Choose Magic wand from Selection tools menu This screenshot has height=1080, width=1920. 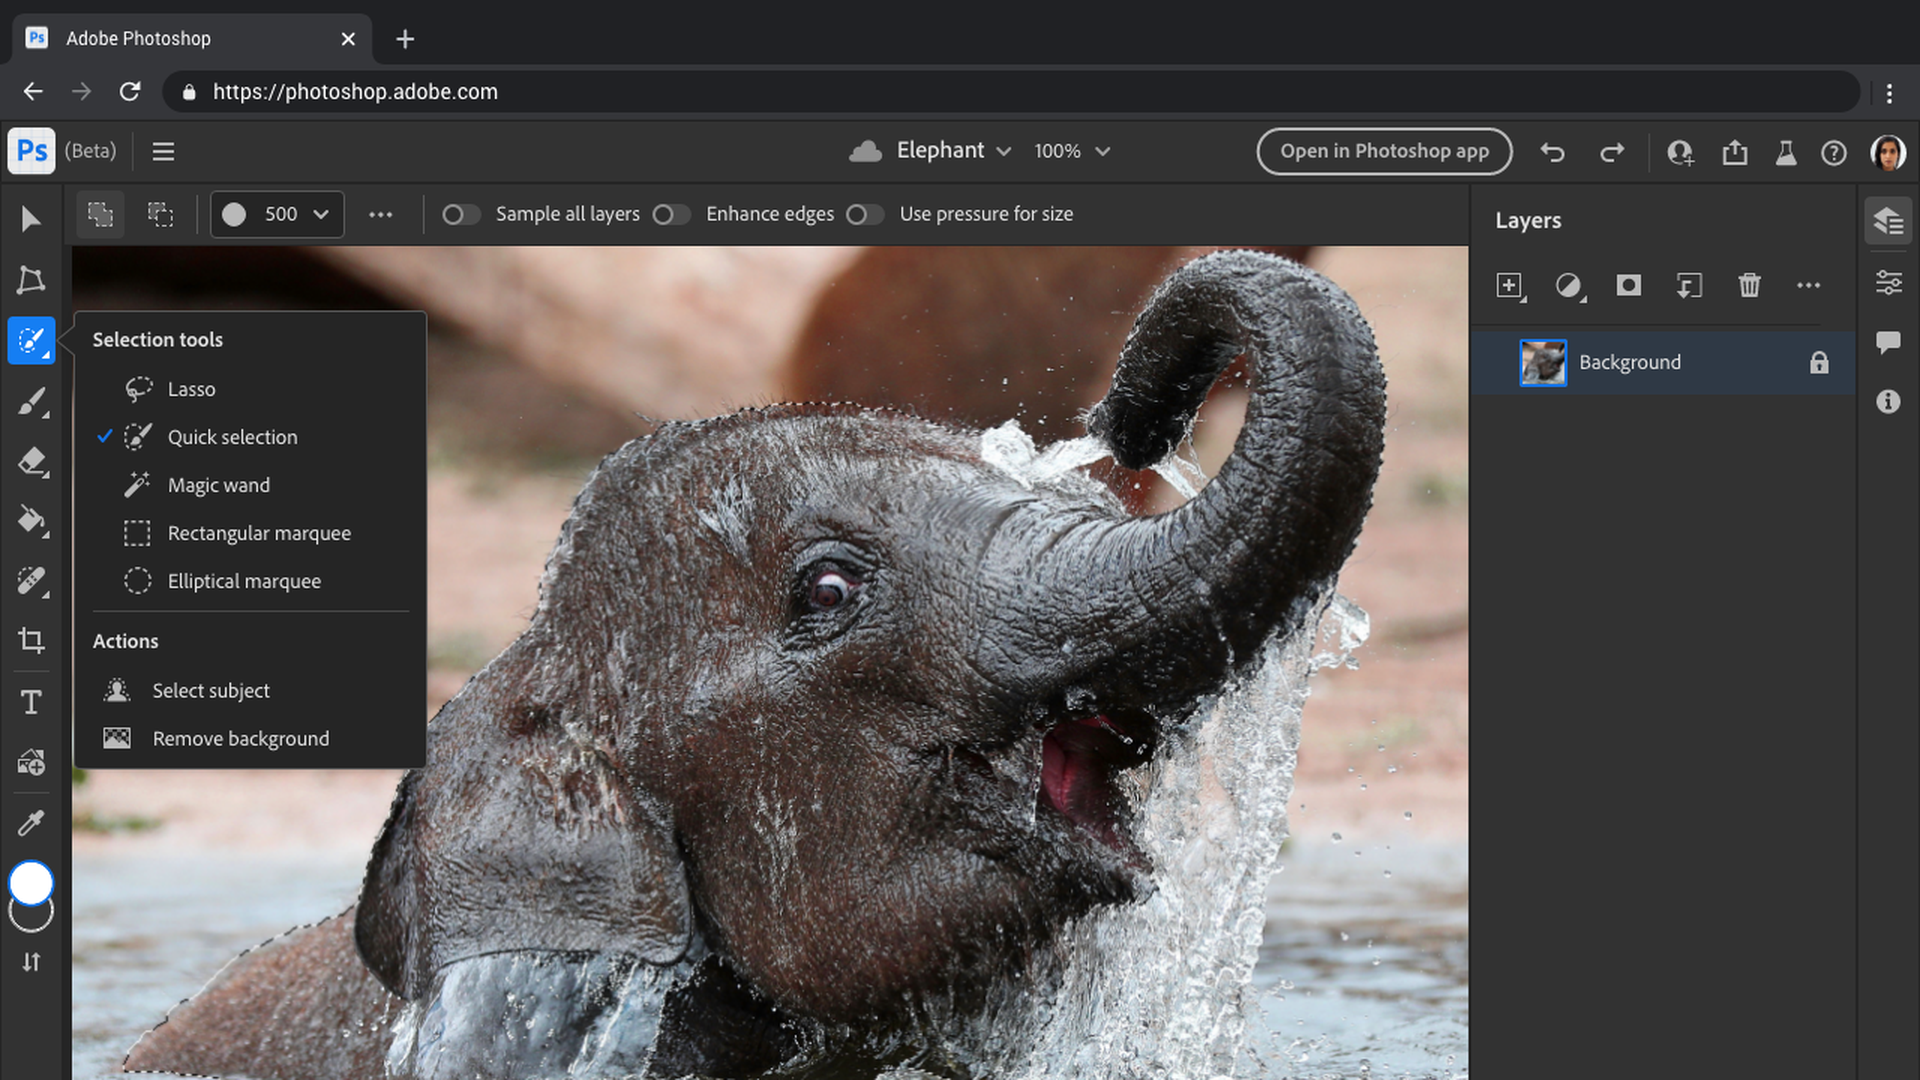click(x=218, y=484)
